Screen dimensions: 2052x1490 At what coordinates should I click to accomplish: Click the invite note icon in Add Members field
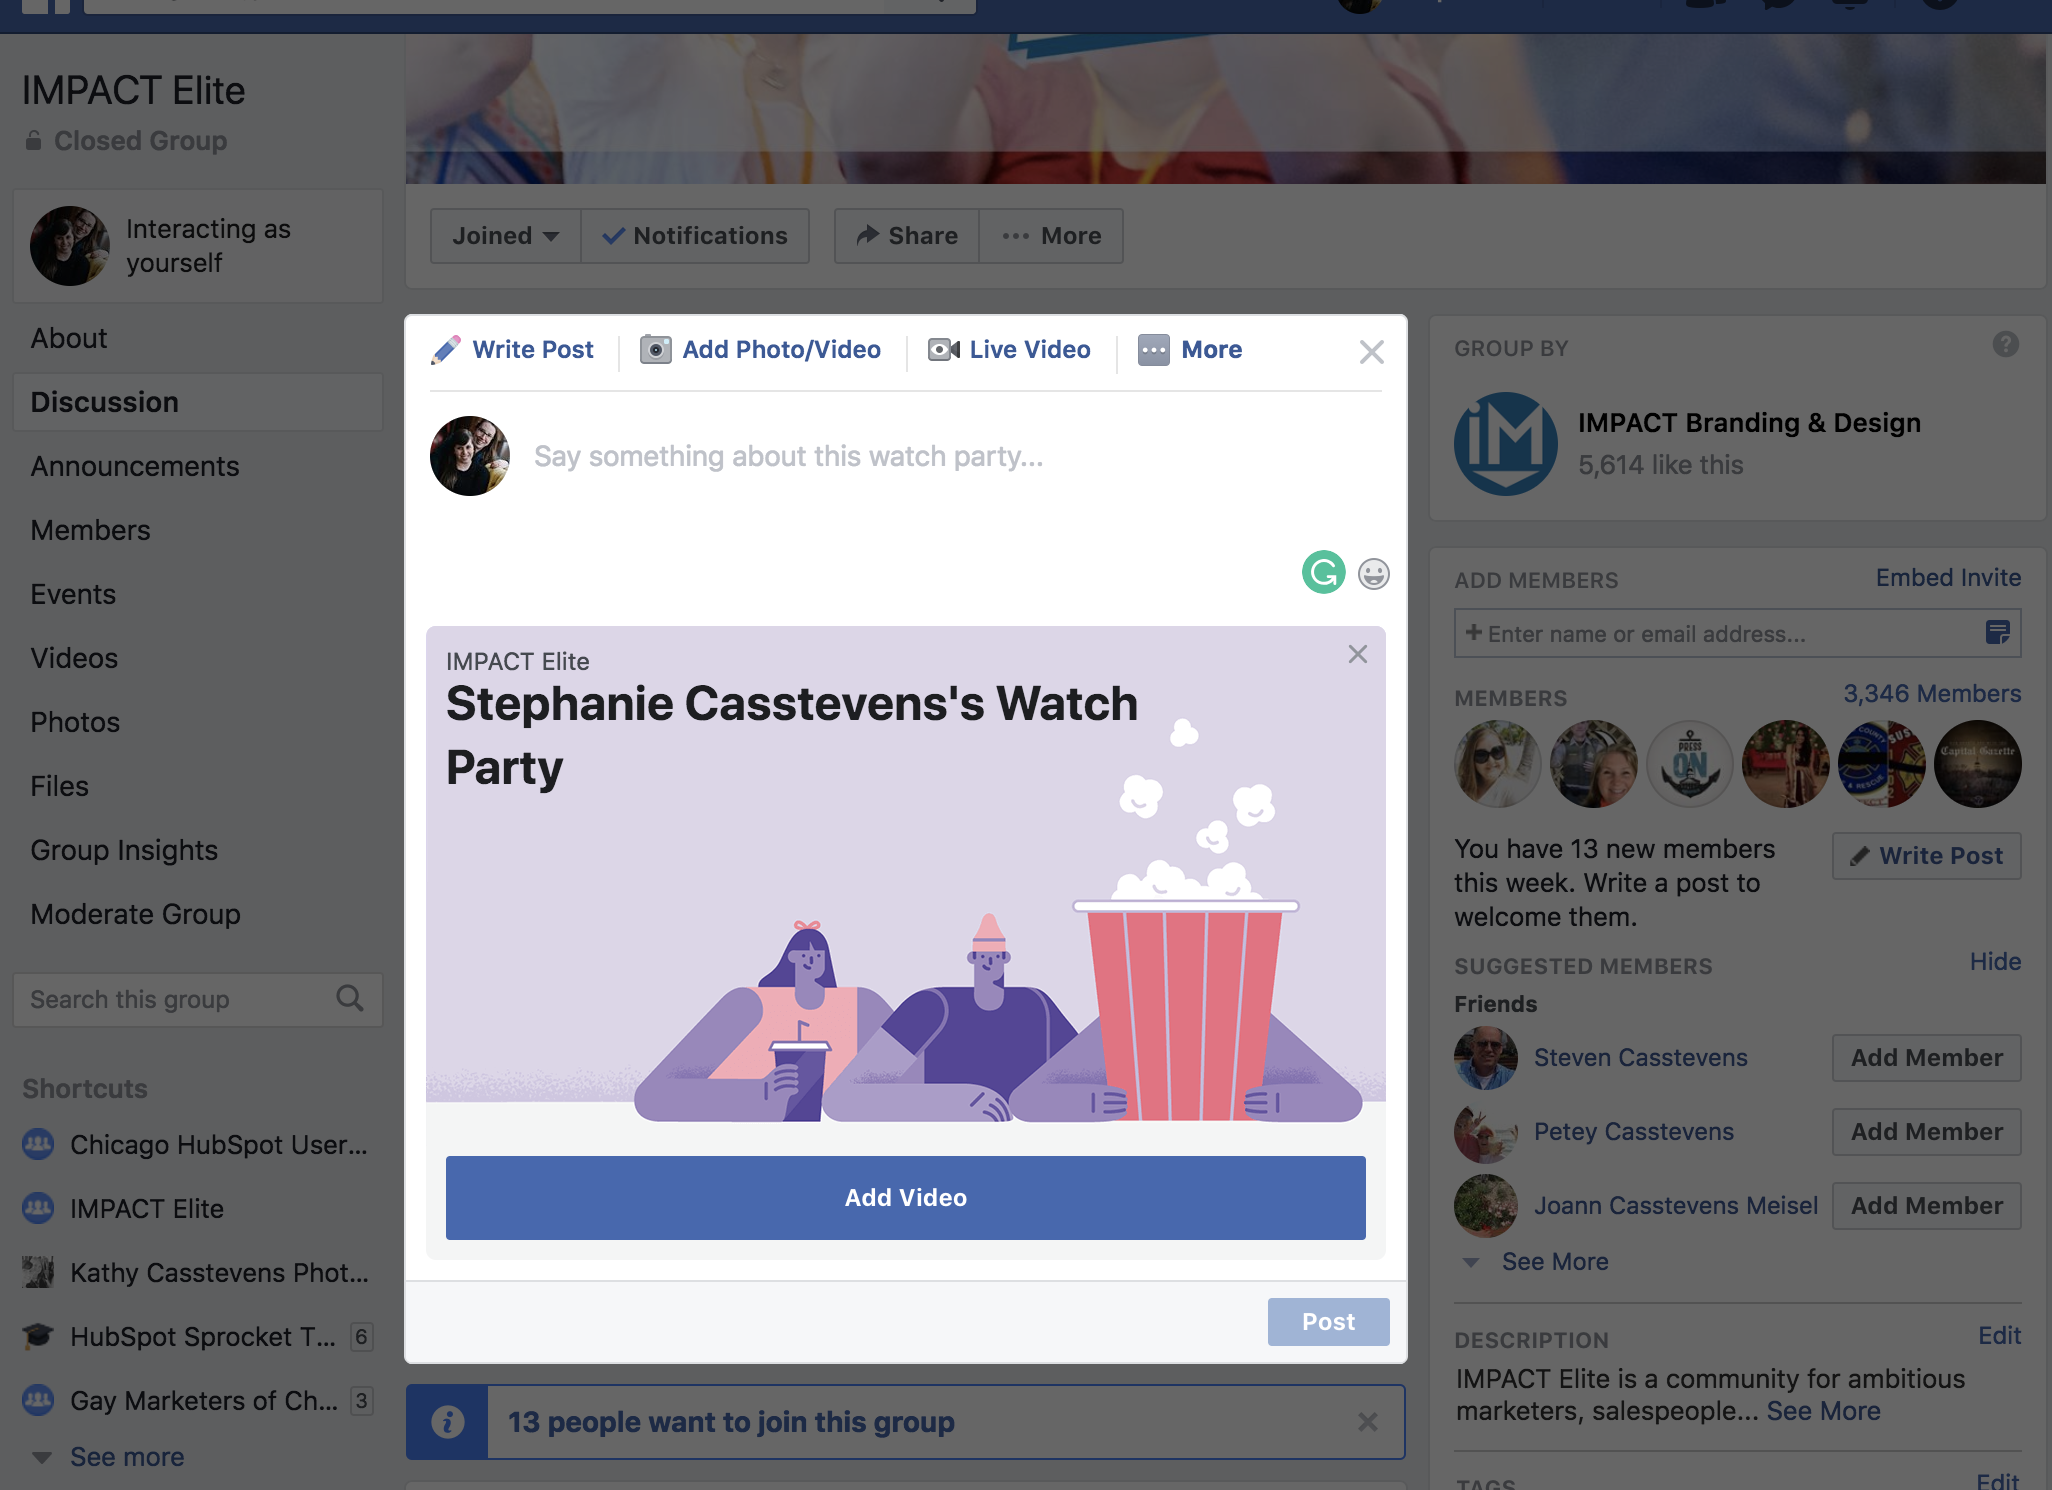pyautogui.click(x=1997, y=632)
